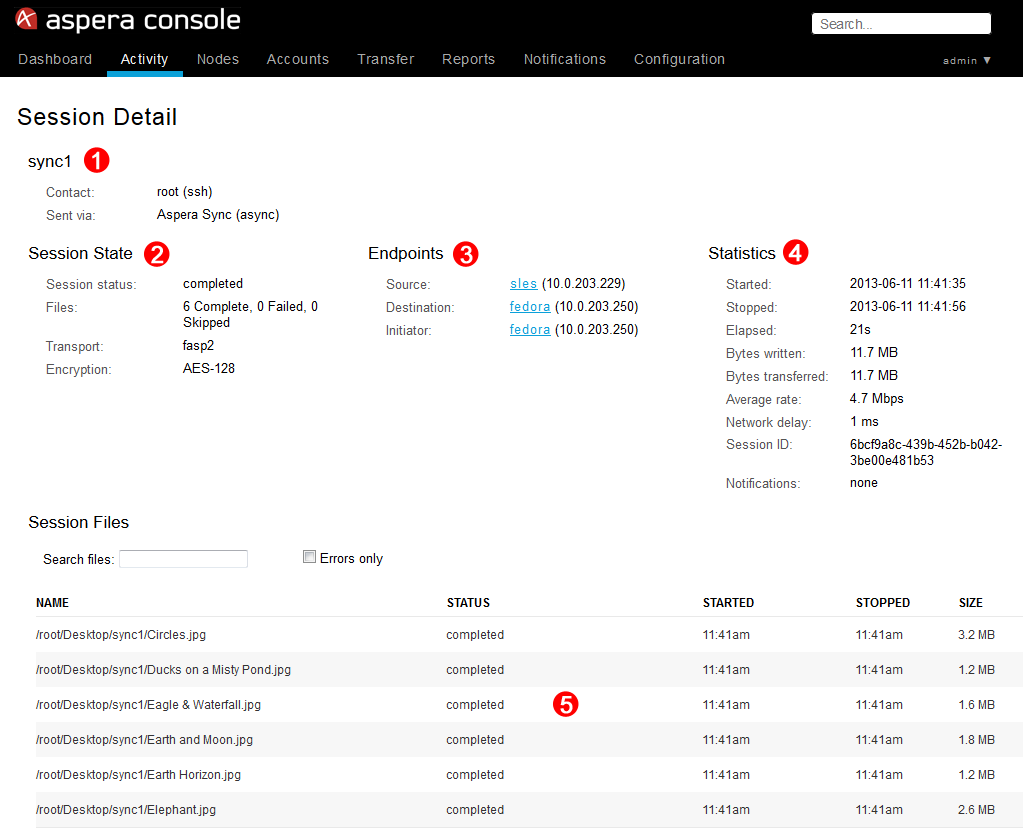Select the Earth and Moon.jpg row
The image size is (1023, 830).
pyautogui.click(x=529, y=740)
